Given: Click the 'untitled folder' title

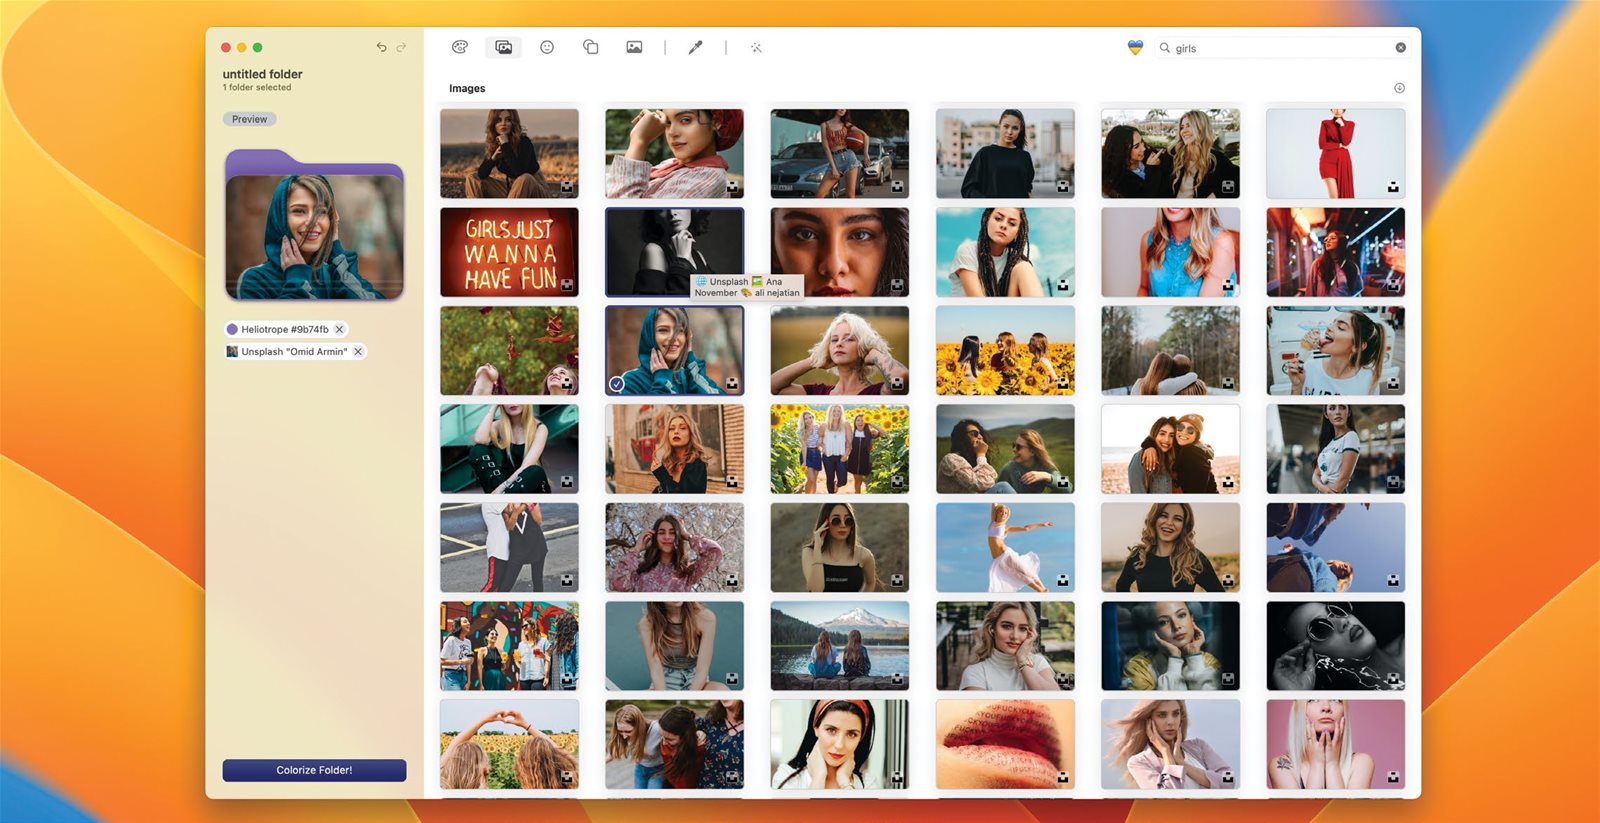Looking at the screenshot, I should click(x=262, y=74).
